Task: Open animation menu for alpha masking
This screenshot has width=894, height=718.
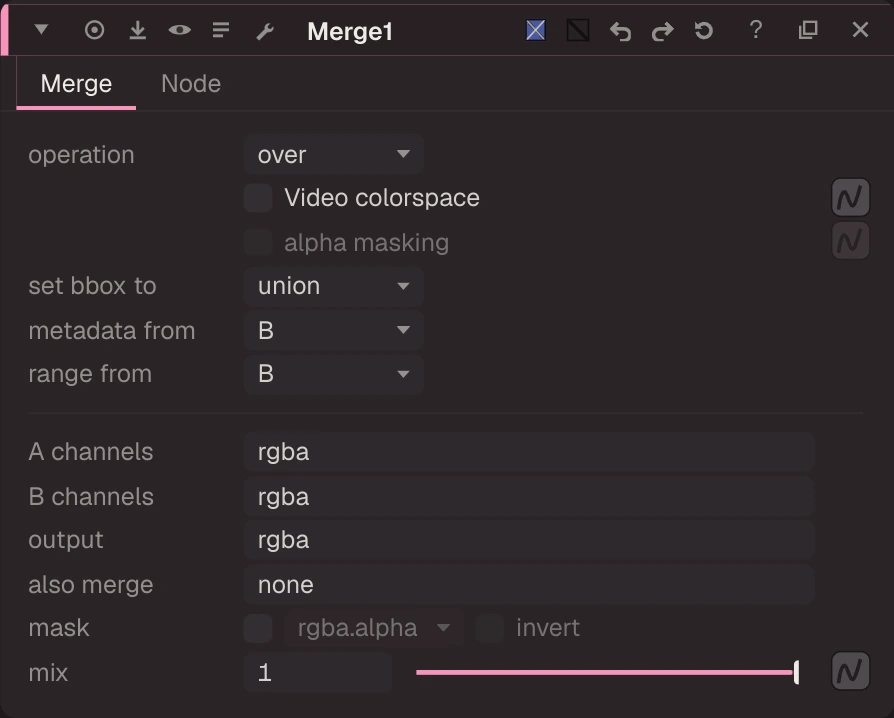Action: click(851, 241)
